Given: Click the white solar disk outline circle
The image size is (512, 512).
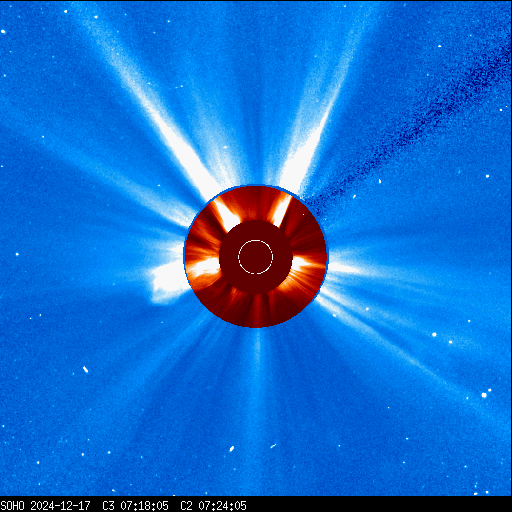Looking at the screenshot, I should [x=256, y=257].
